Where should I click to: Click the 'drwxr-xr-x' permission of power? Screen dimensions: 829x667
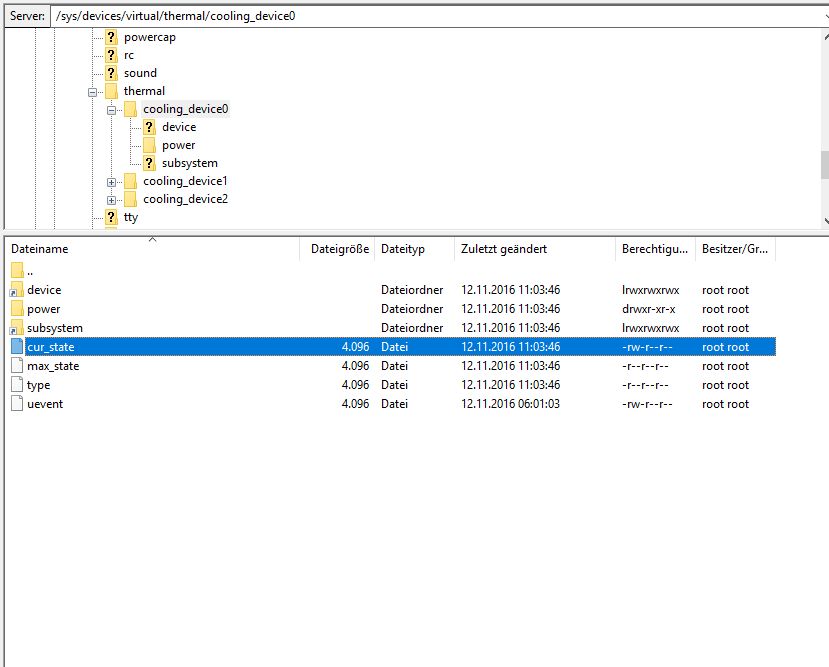(649, 309)
